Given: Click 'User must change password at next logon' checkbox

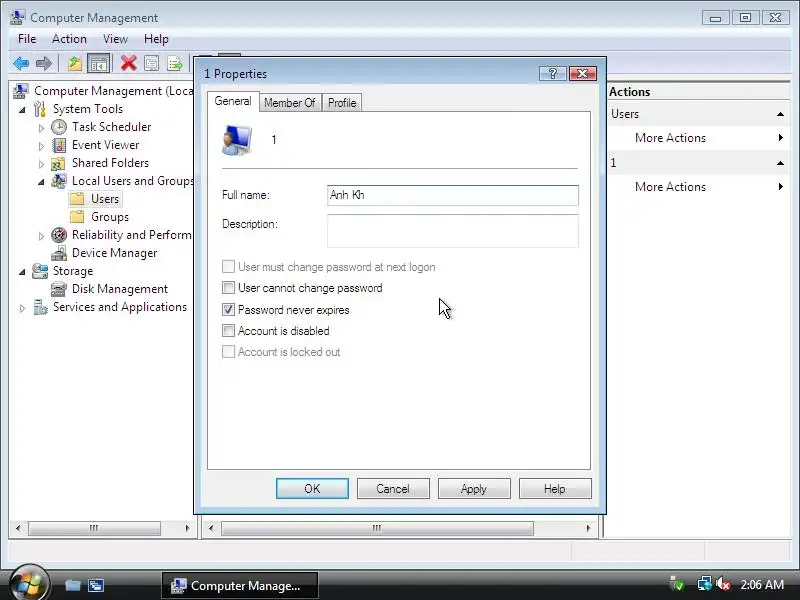Looking at the screenshot, I should [x=228, y=267].
